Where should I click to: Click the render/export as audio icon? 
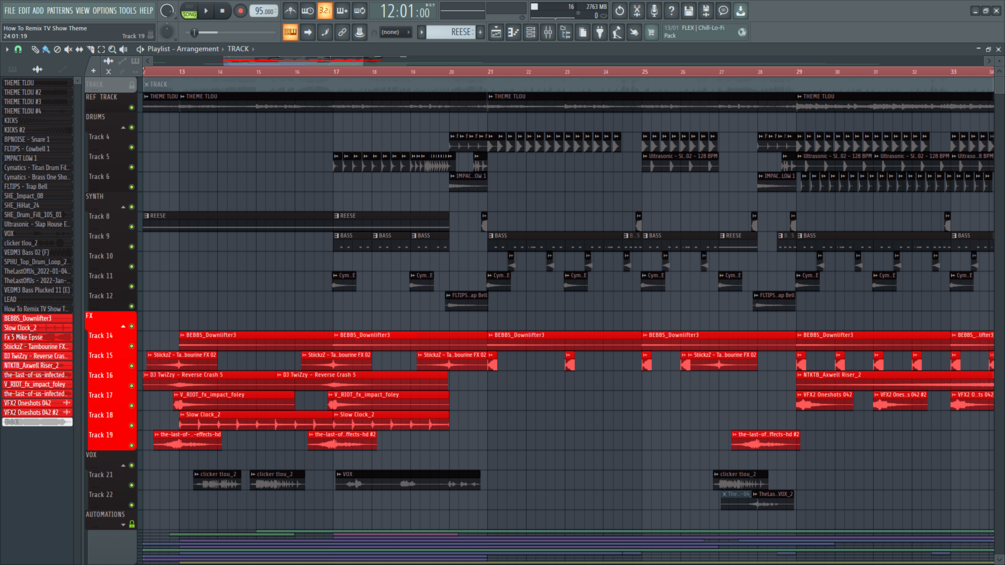click(x=706, y=11)
